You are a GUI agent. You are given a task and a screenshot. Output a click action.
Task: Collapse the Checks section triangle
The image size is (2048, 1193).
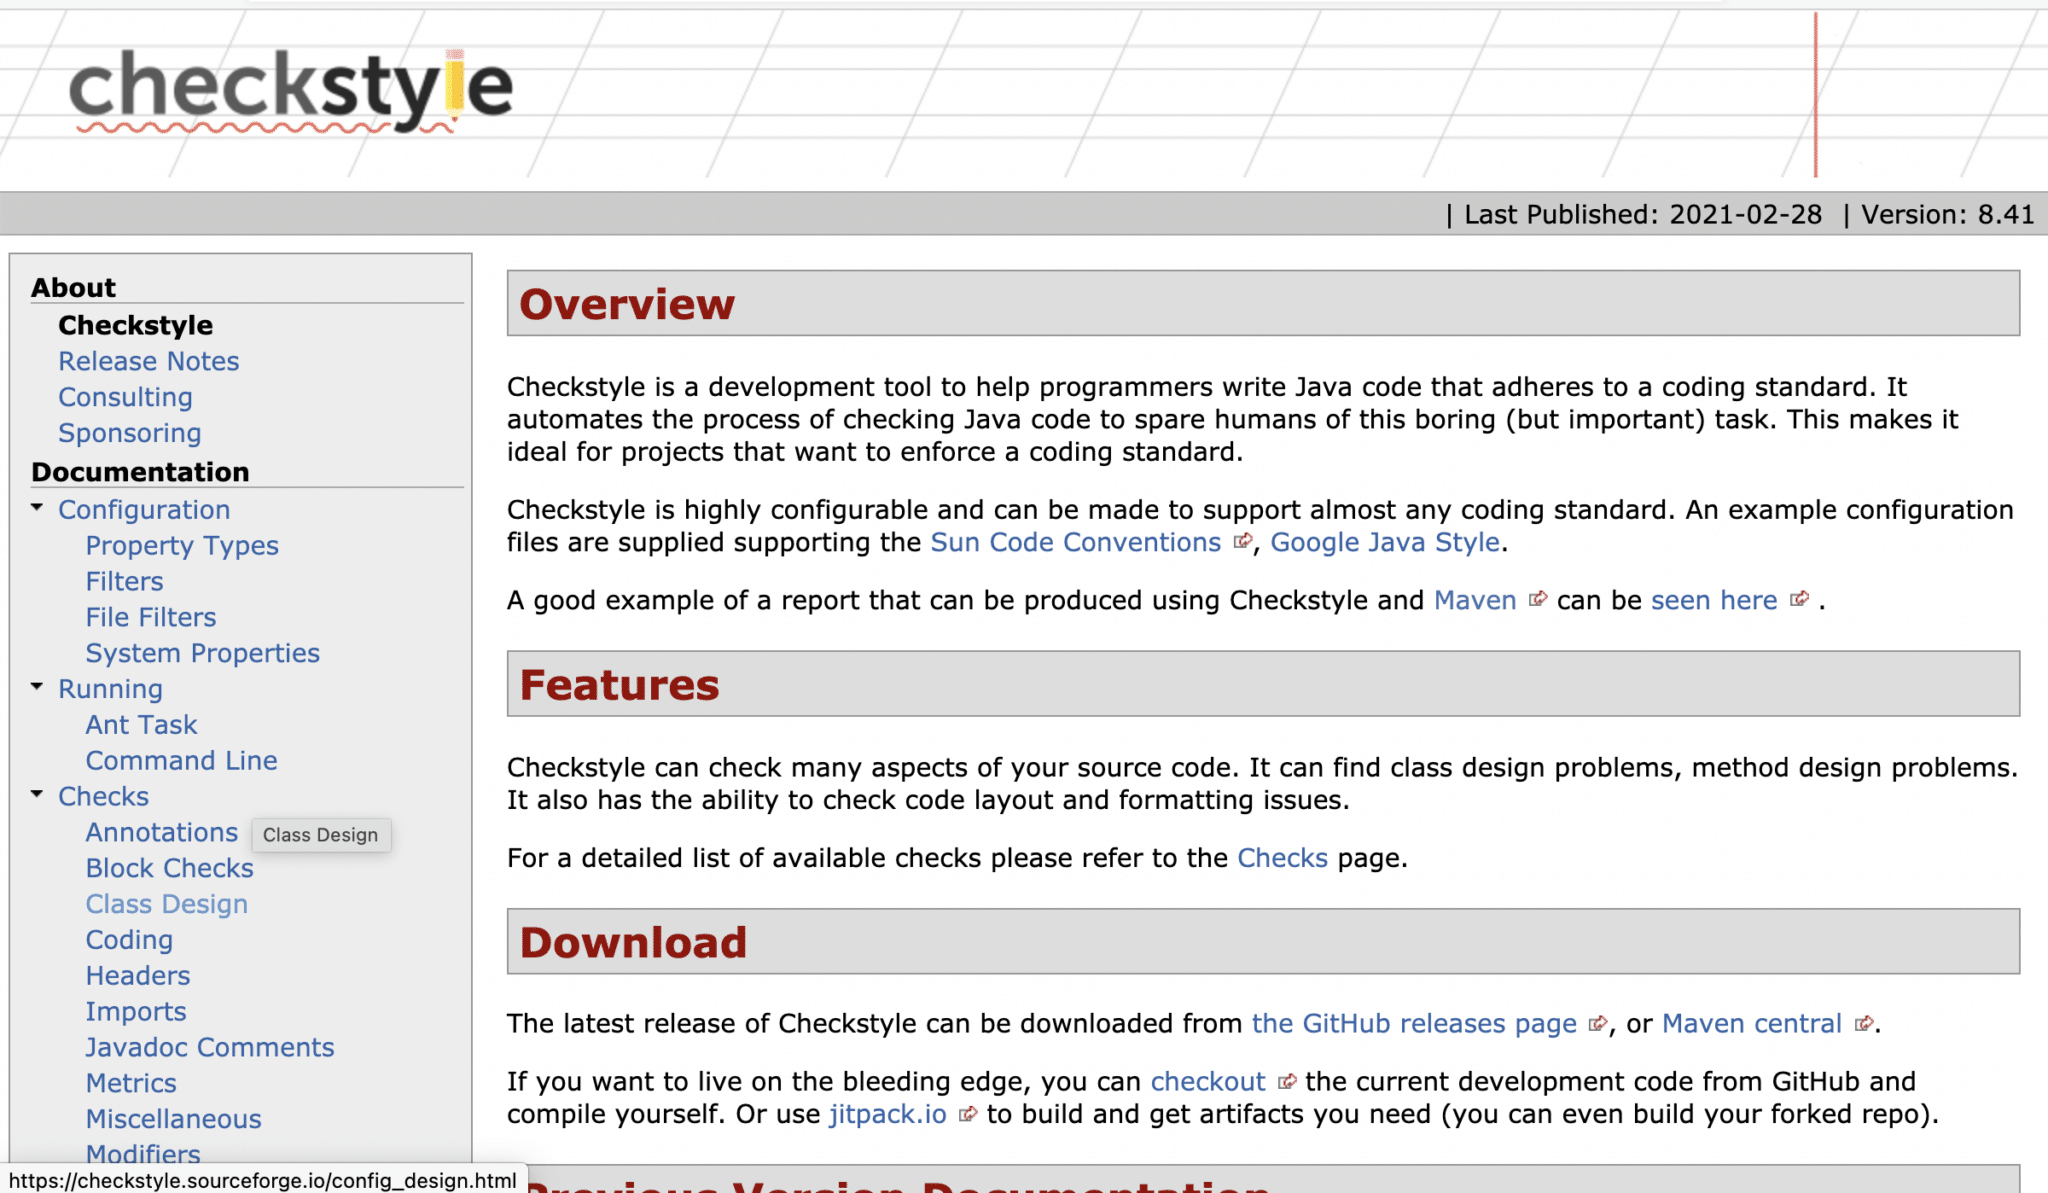tap(37, 795)
